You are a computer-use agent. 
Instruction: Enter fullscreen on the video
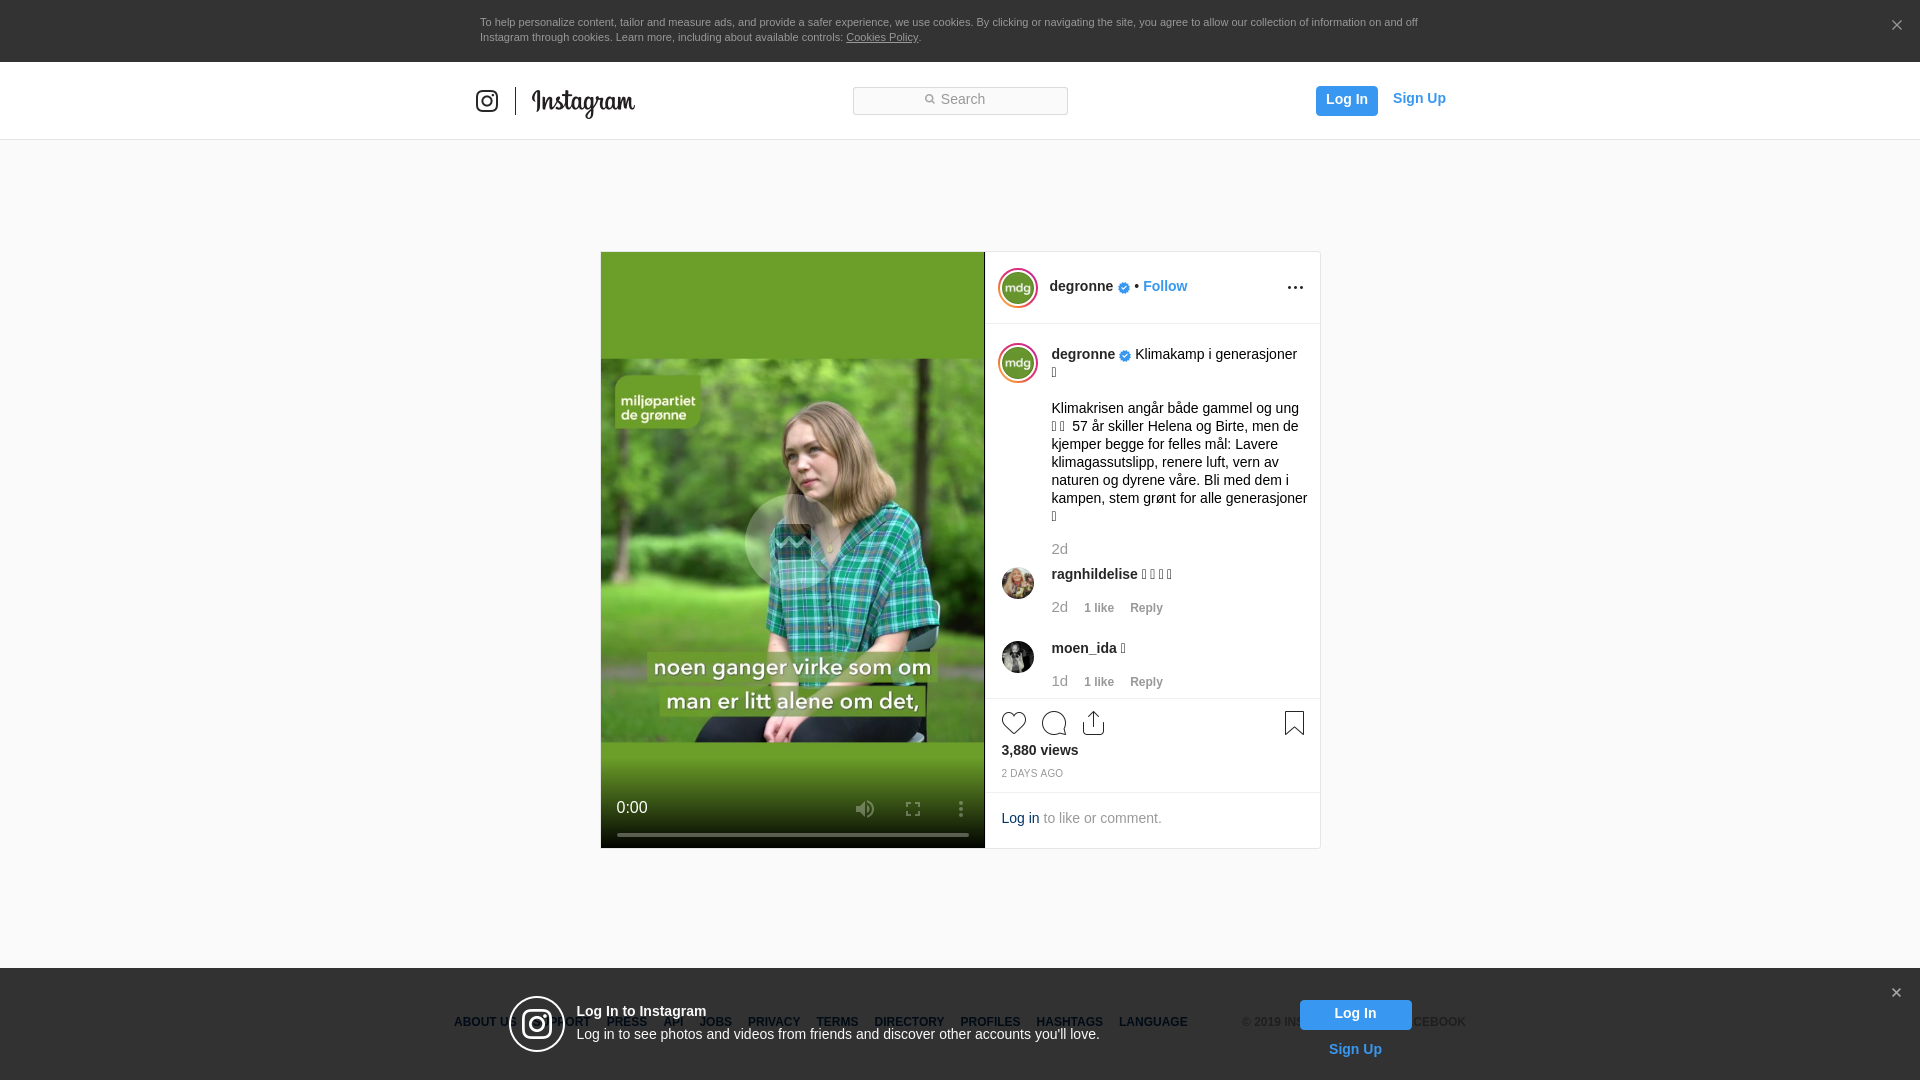(913, 809)
